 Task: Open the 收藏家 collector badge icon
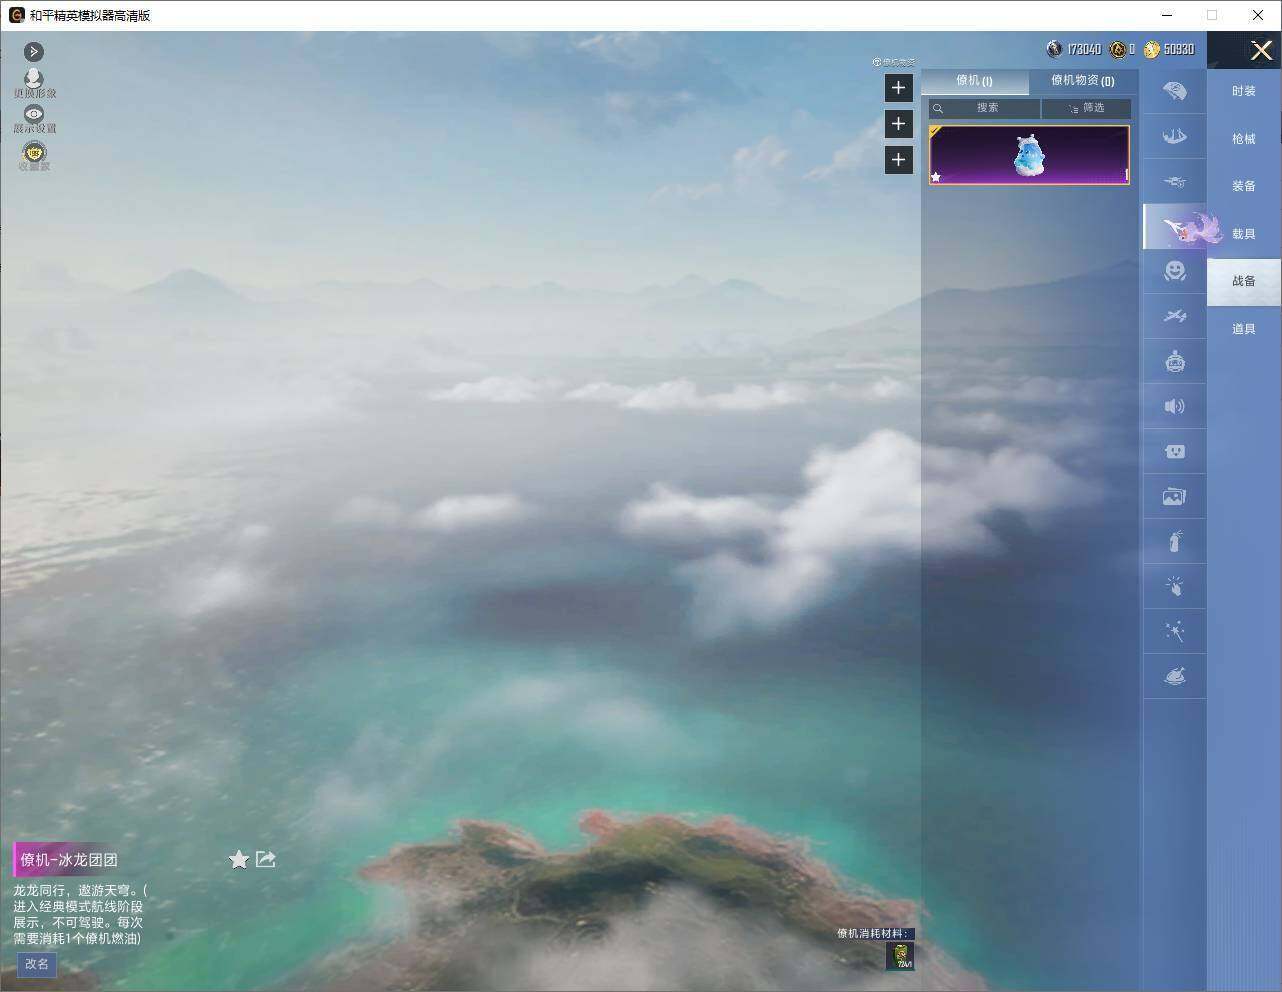34,155
